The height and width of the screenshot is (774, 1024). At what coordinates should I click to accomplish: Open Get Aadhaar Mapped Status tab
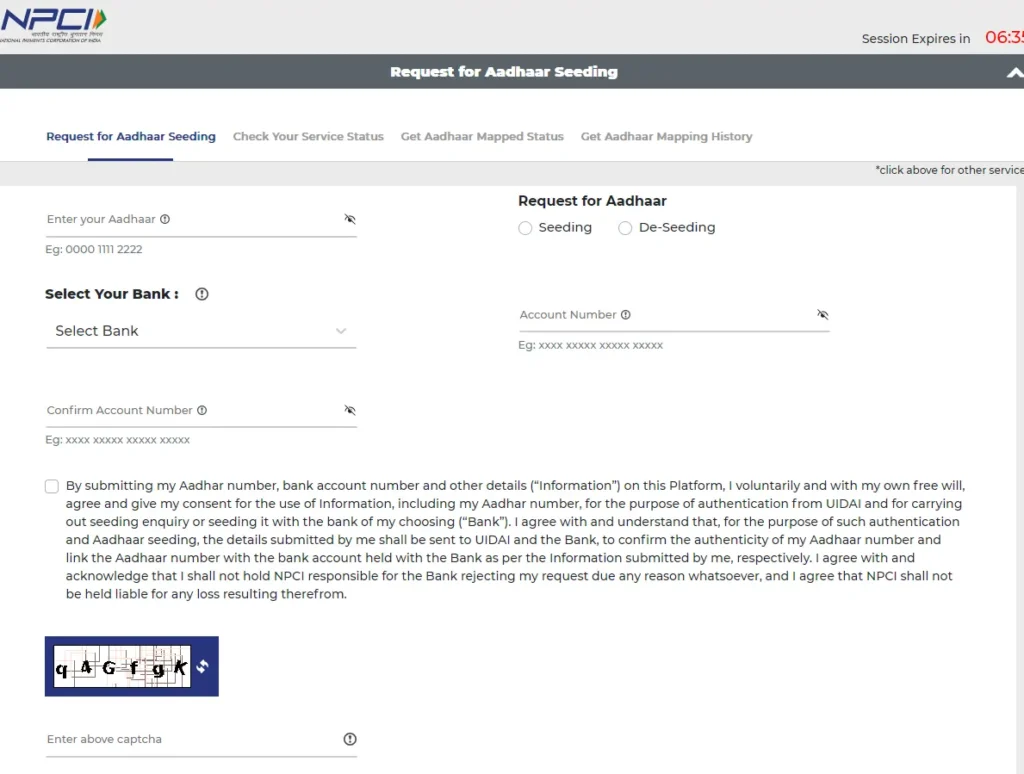[482, 137]
